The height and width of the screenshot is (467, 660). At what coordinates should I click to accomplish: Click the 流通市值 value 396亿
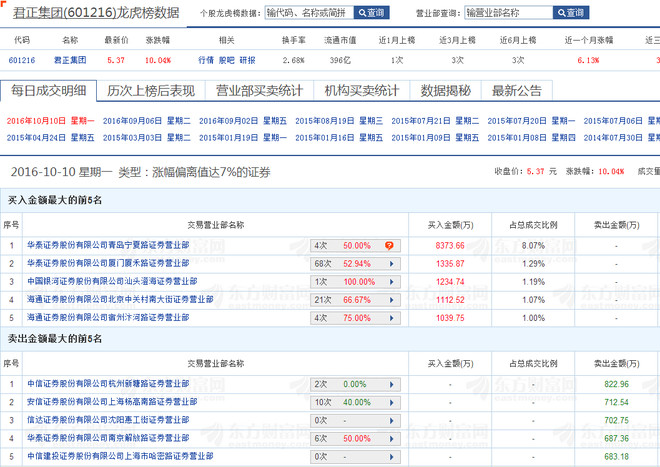tap(340, 60)
